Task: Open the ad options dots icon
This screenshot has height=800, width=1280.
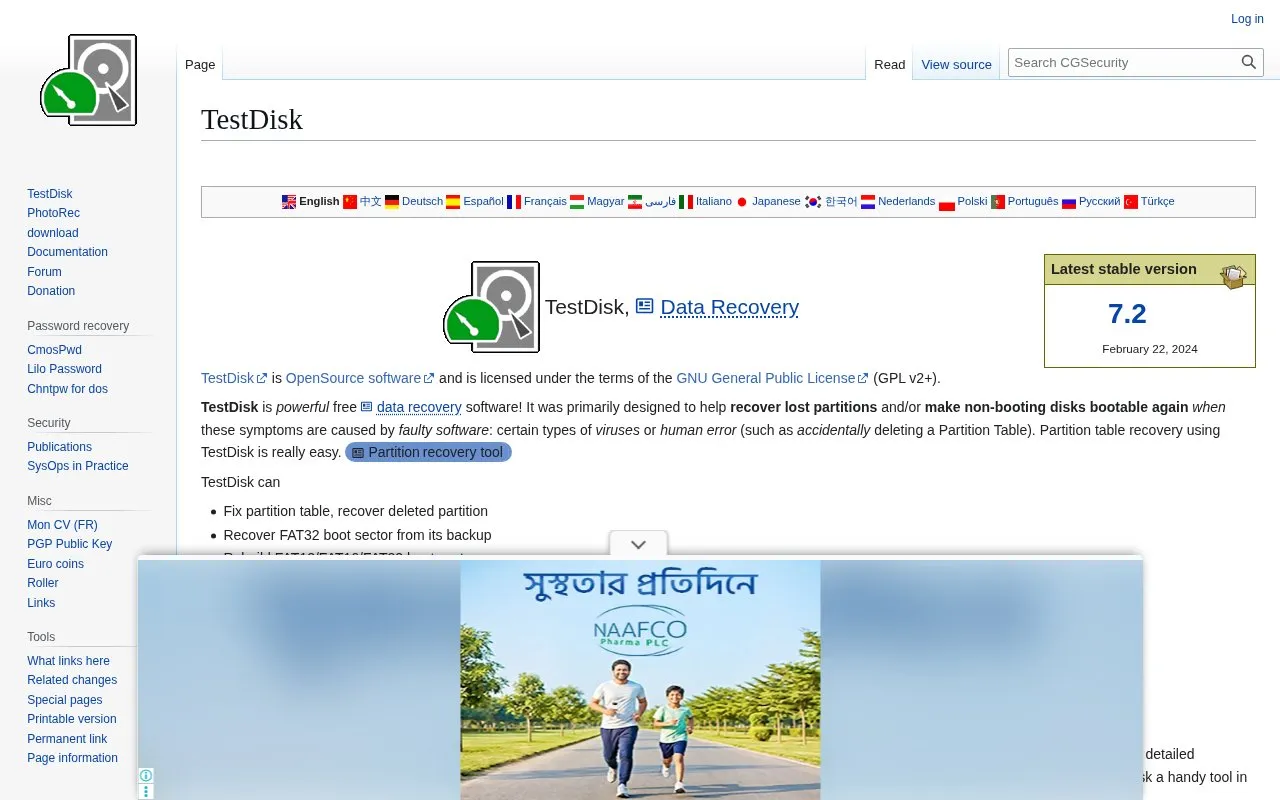Action: click(x=146, y=792)
